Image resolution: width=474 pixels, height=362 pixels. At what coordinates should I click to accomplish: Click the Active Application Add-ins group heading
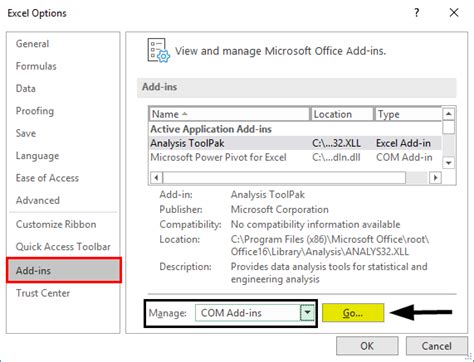point(211,129)
